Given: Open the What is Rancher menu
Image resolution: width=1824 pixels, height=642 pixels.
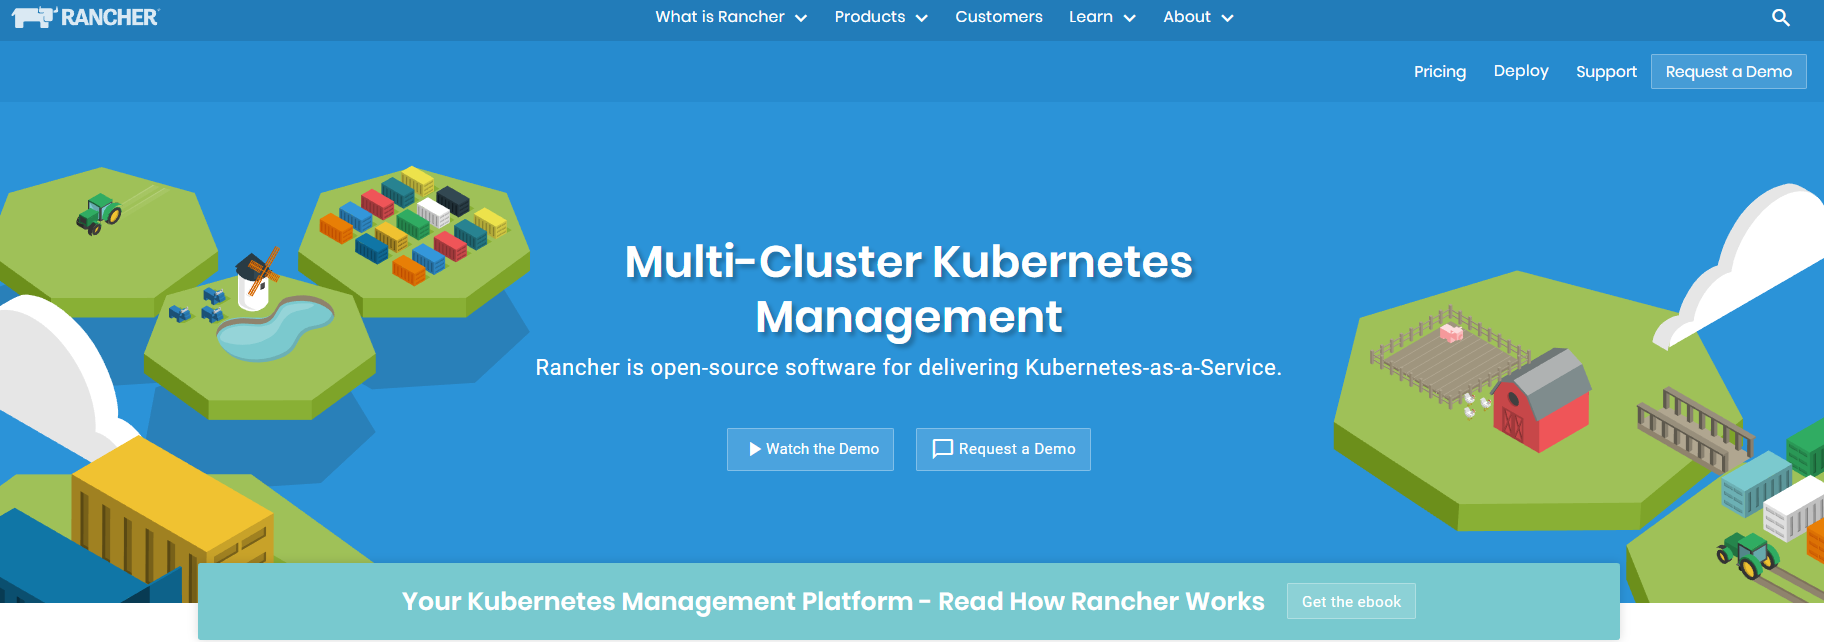Looking at the screenshot, I should tap(731, 17).
